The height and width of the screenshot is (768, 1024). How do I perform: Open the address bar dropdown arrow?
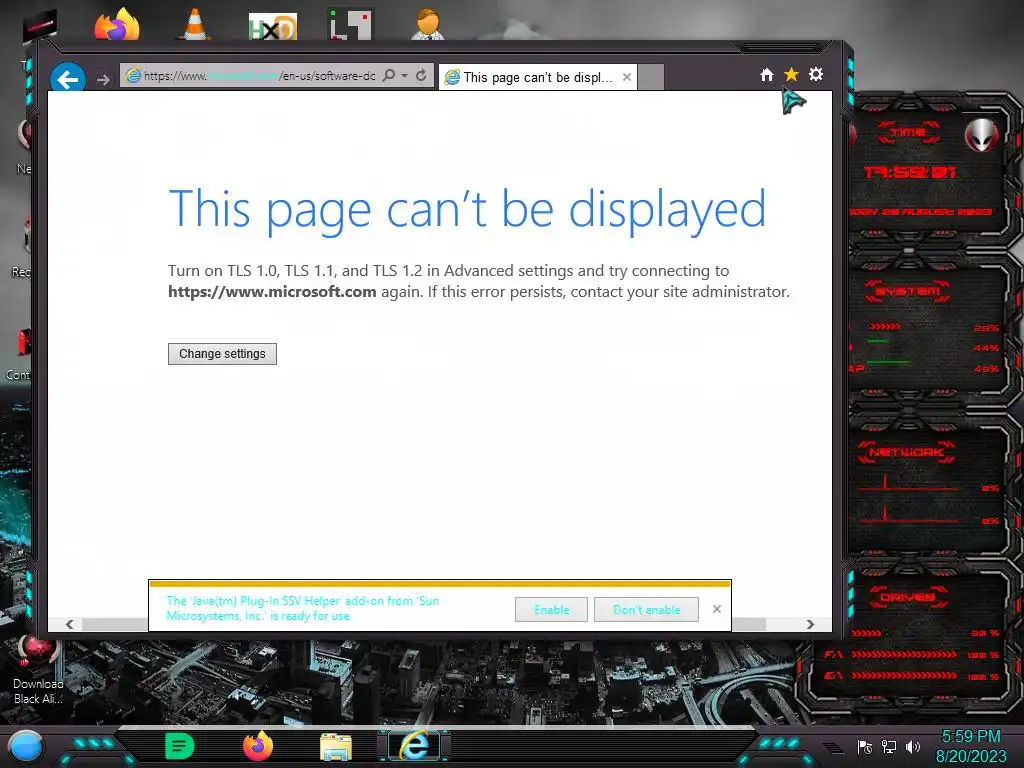coord(405,76)
